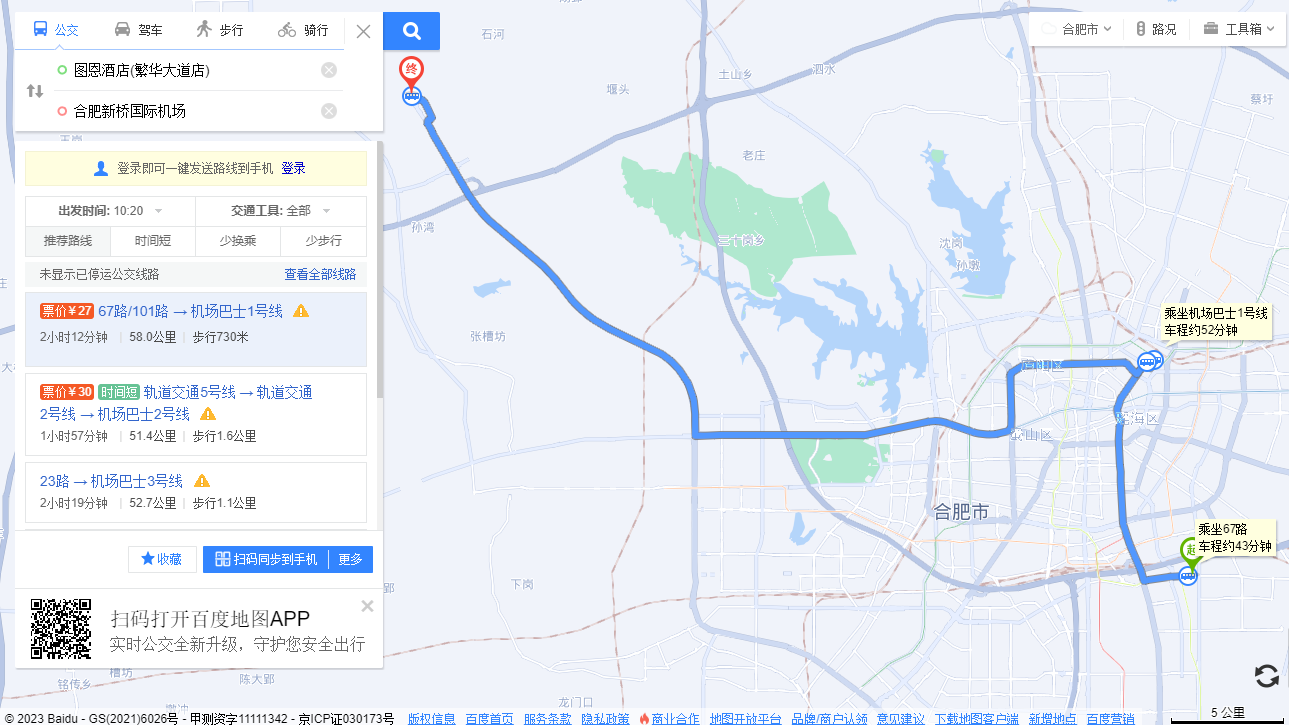This screenshot has width=1289, height=725.
Task: Clear the 图恩酒店 origin field
Action: [x=329, y=70]
